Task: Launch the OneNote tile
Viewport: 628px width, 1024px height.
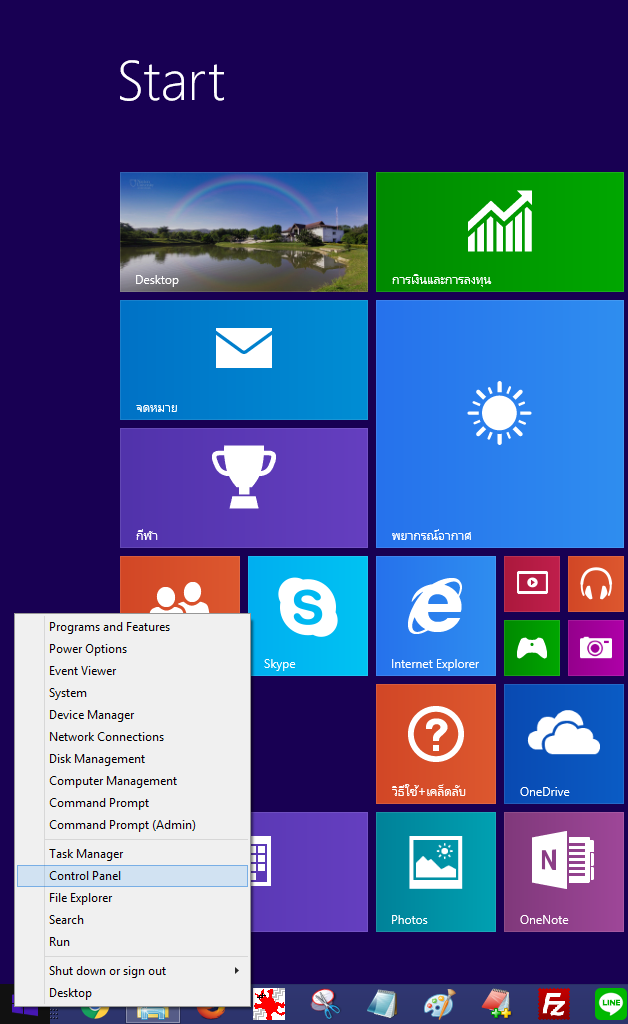Action: pos(563,872)
